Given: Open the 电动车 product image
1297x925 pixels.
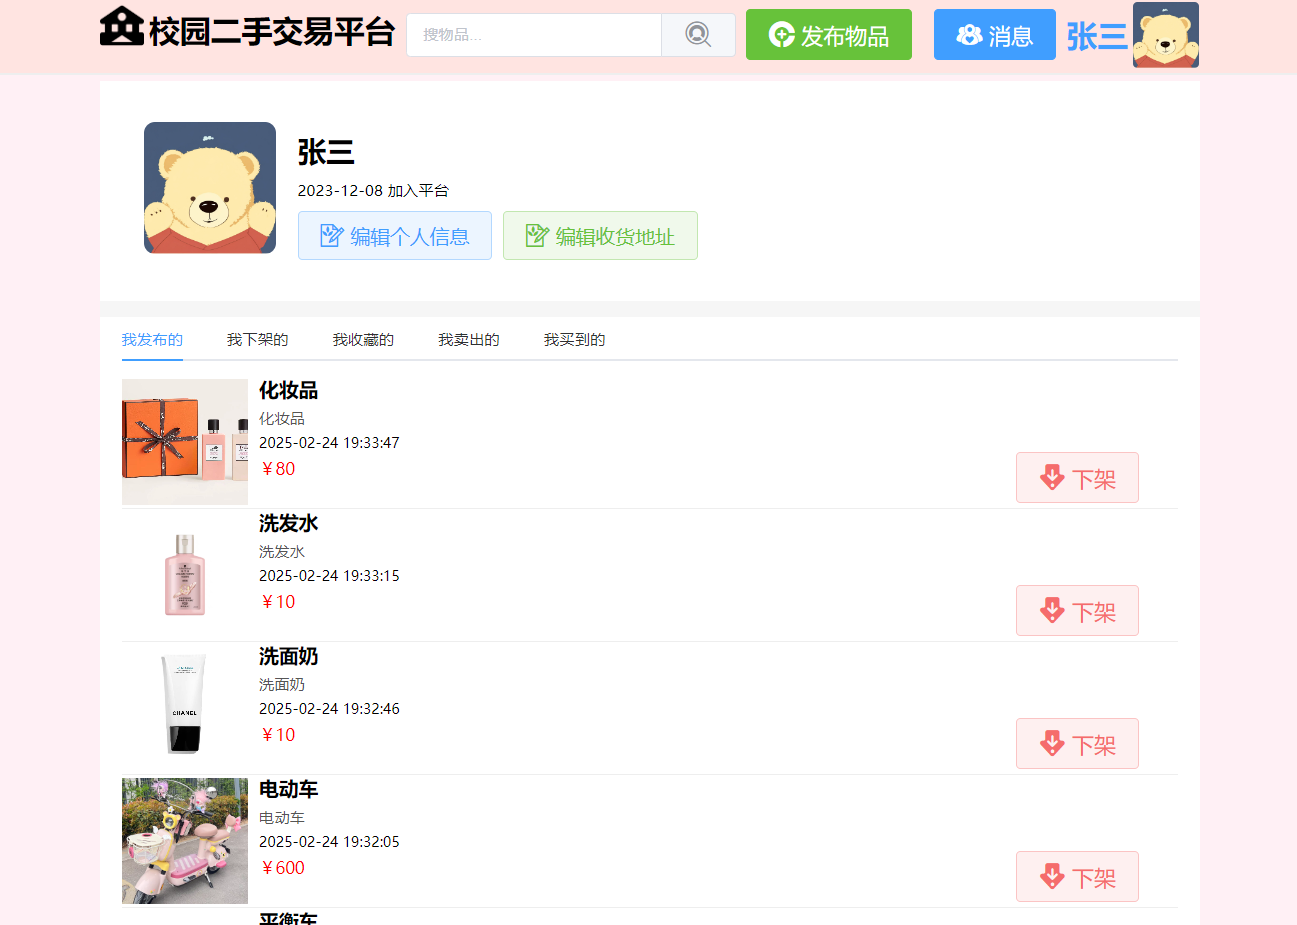Looking at the screenshot, I should pos(185,841).
